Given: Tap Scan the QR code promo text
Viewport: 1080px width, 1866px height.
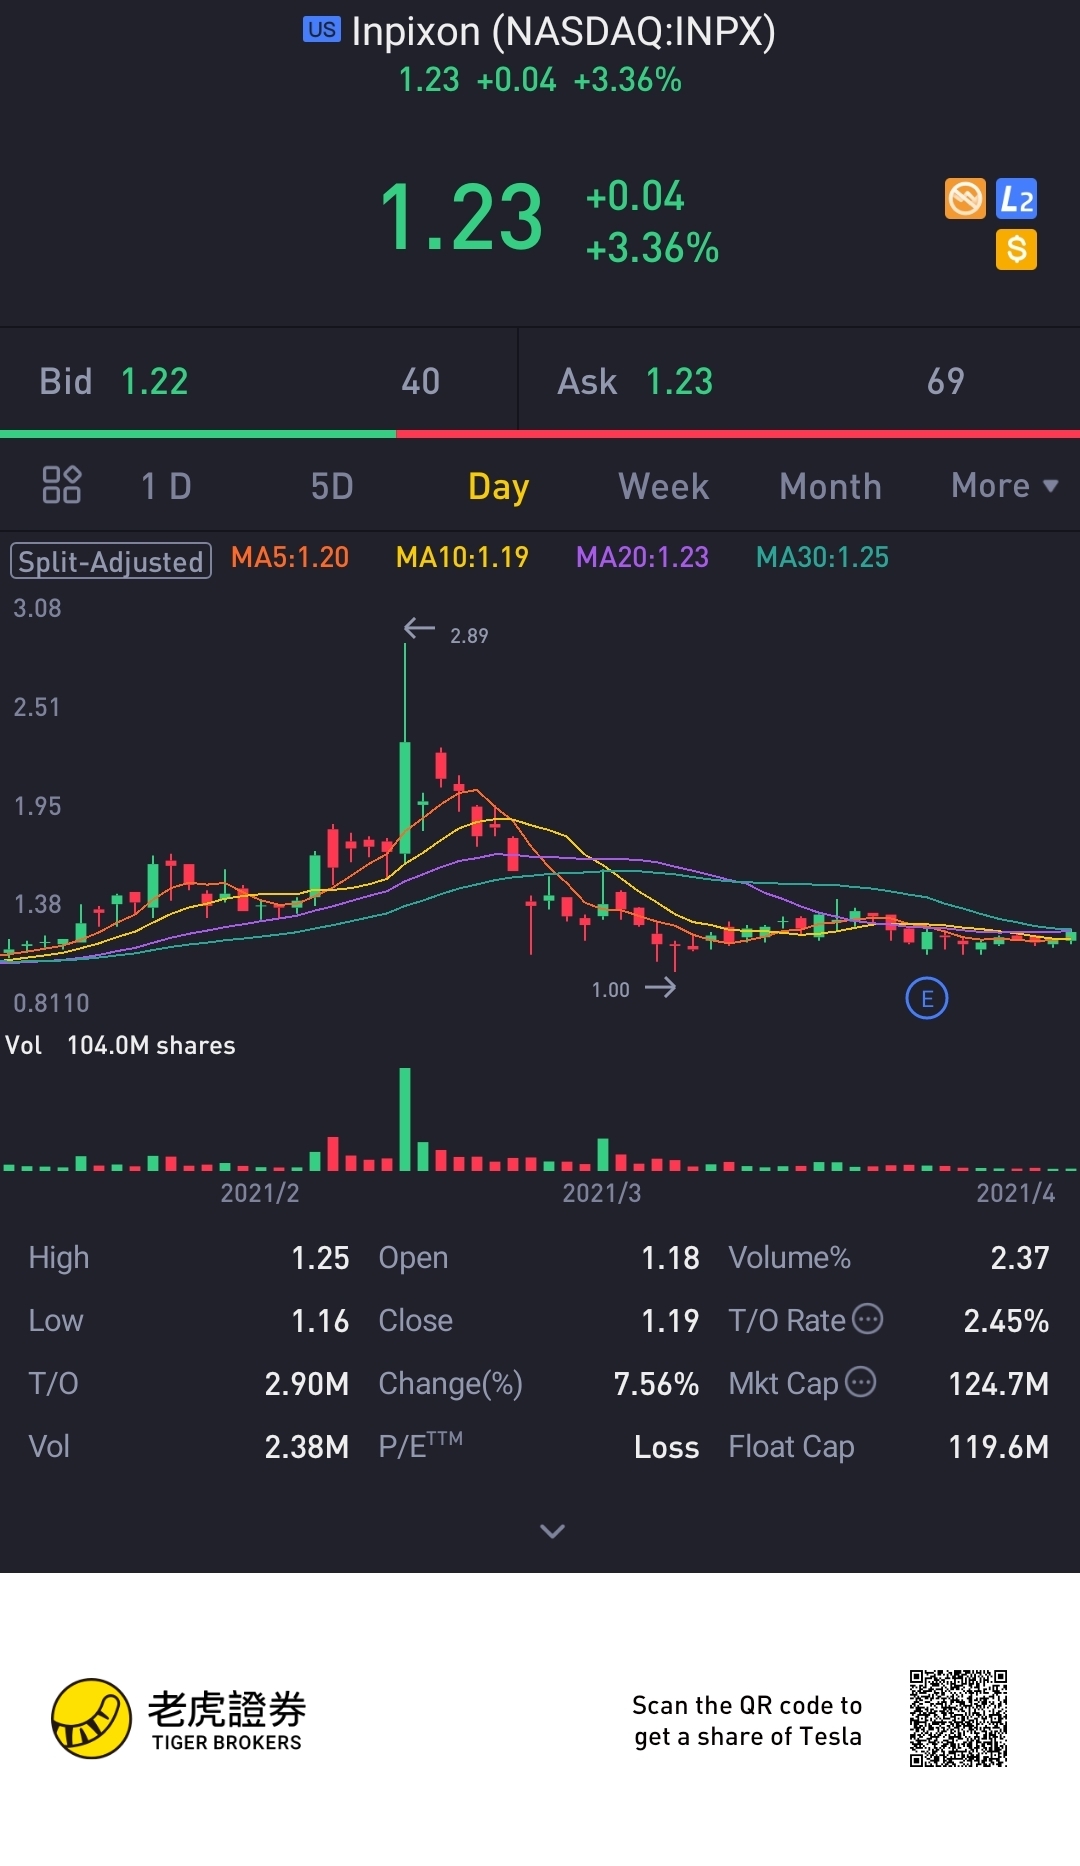Looking at the screenshot, I should [747, 1720].
